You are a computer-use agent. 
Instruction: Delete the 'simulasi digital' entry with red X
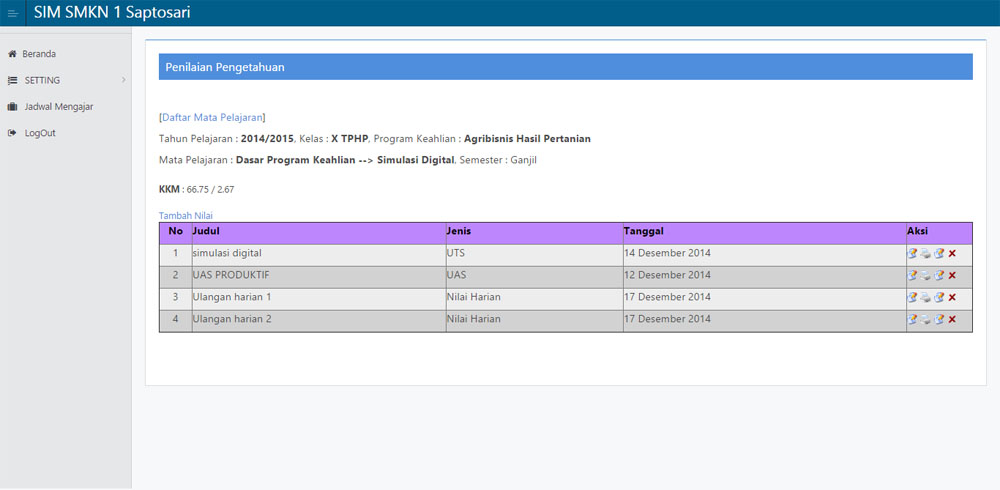pos(952,254)
